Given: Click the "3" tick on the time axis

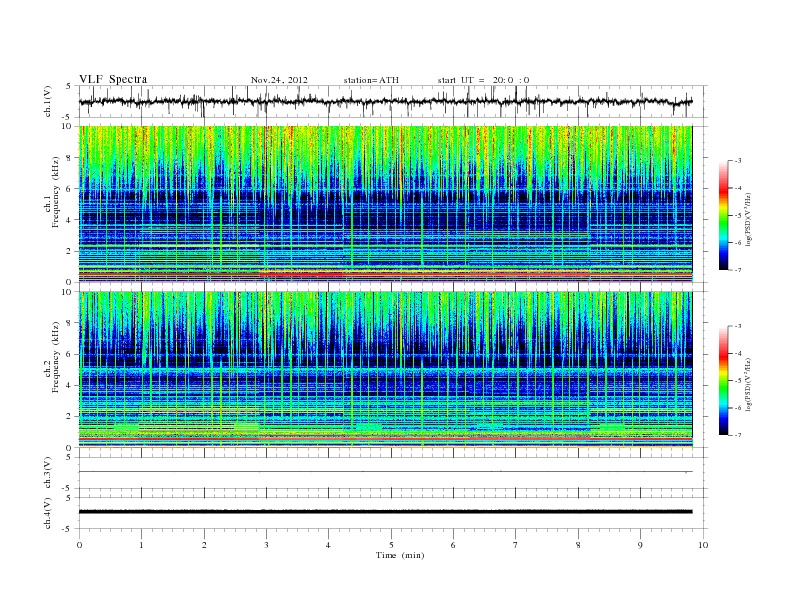Looking at the screenshot, I should (266, 545).
